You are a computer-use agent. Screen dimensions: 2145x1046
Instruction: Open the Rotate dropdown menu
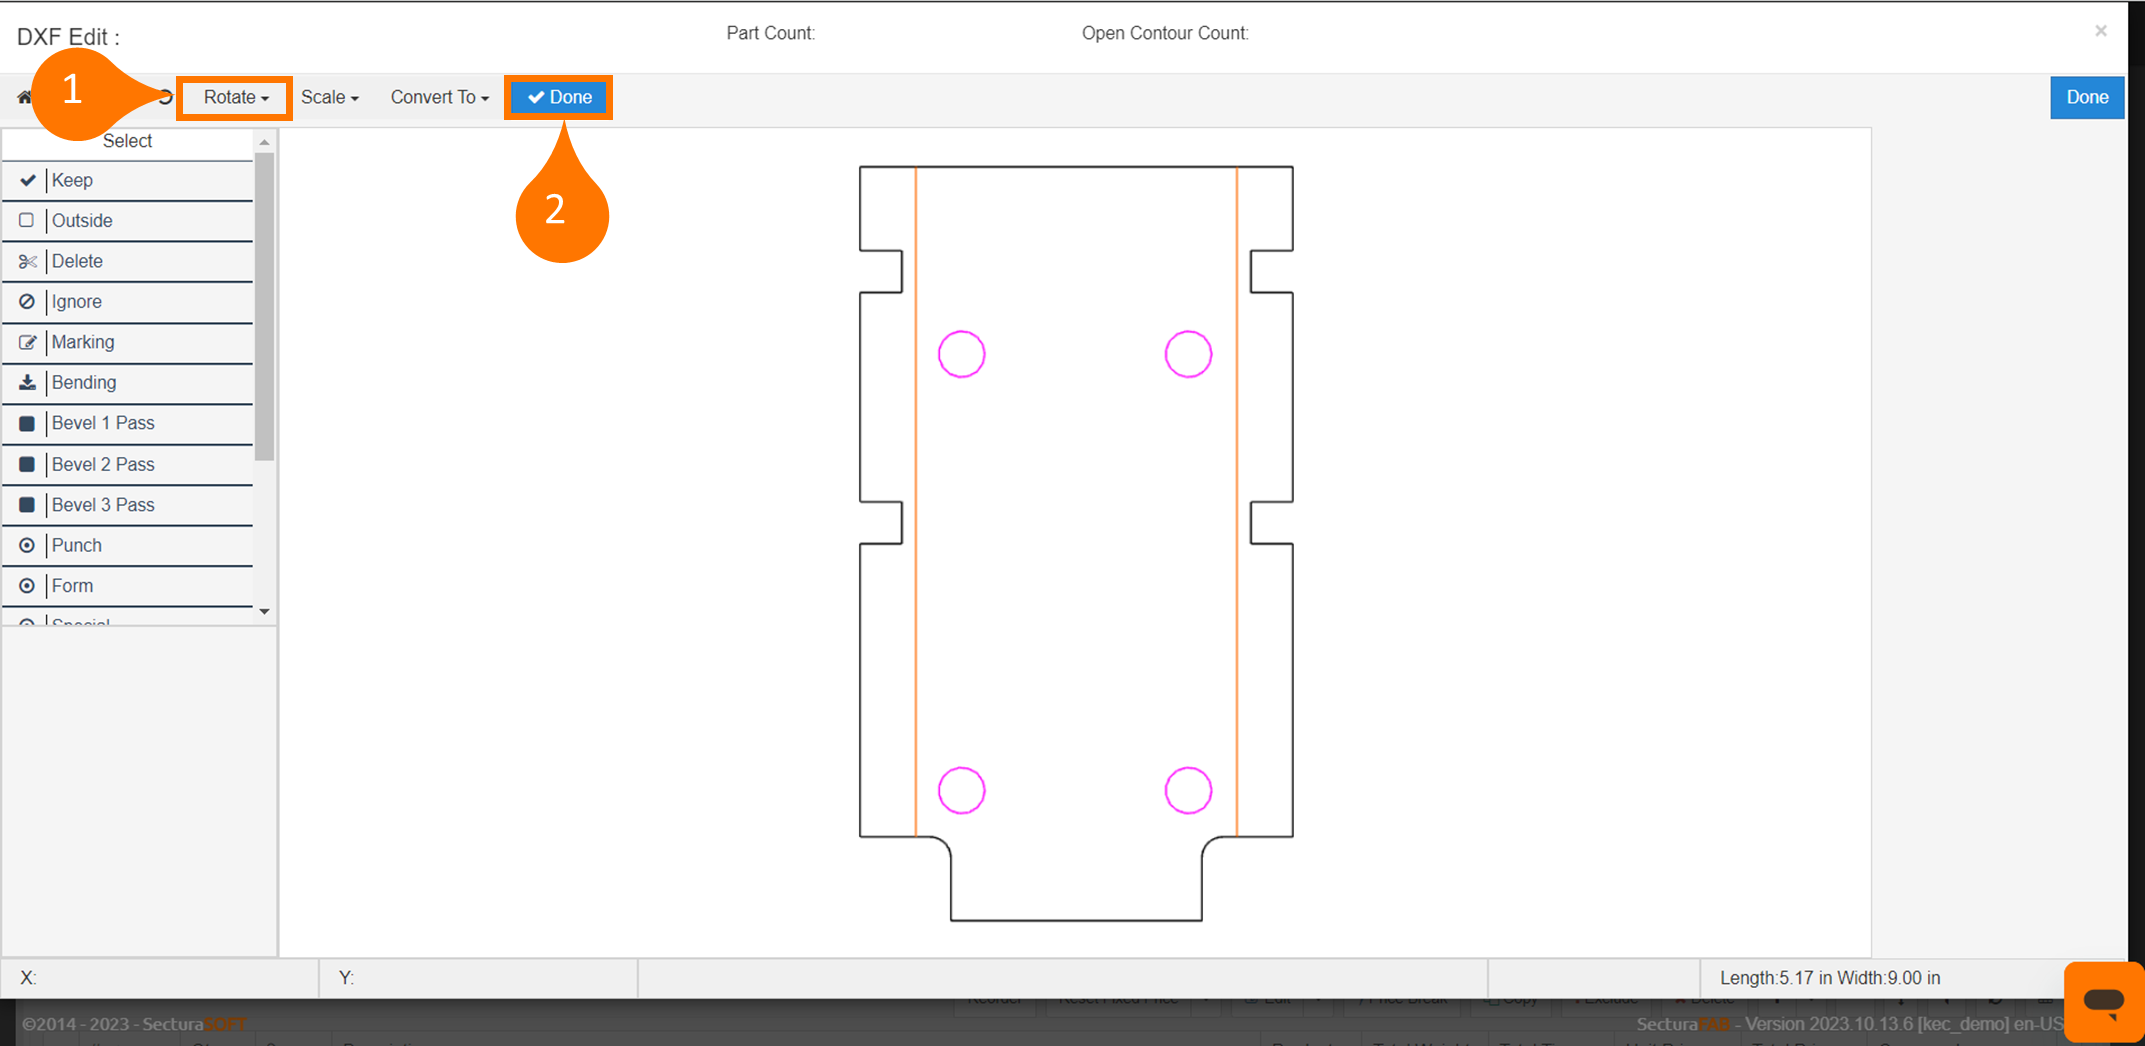pyautogui.click(x=235, y=97)
